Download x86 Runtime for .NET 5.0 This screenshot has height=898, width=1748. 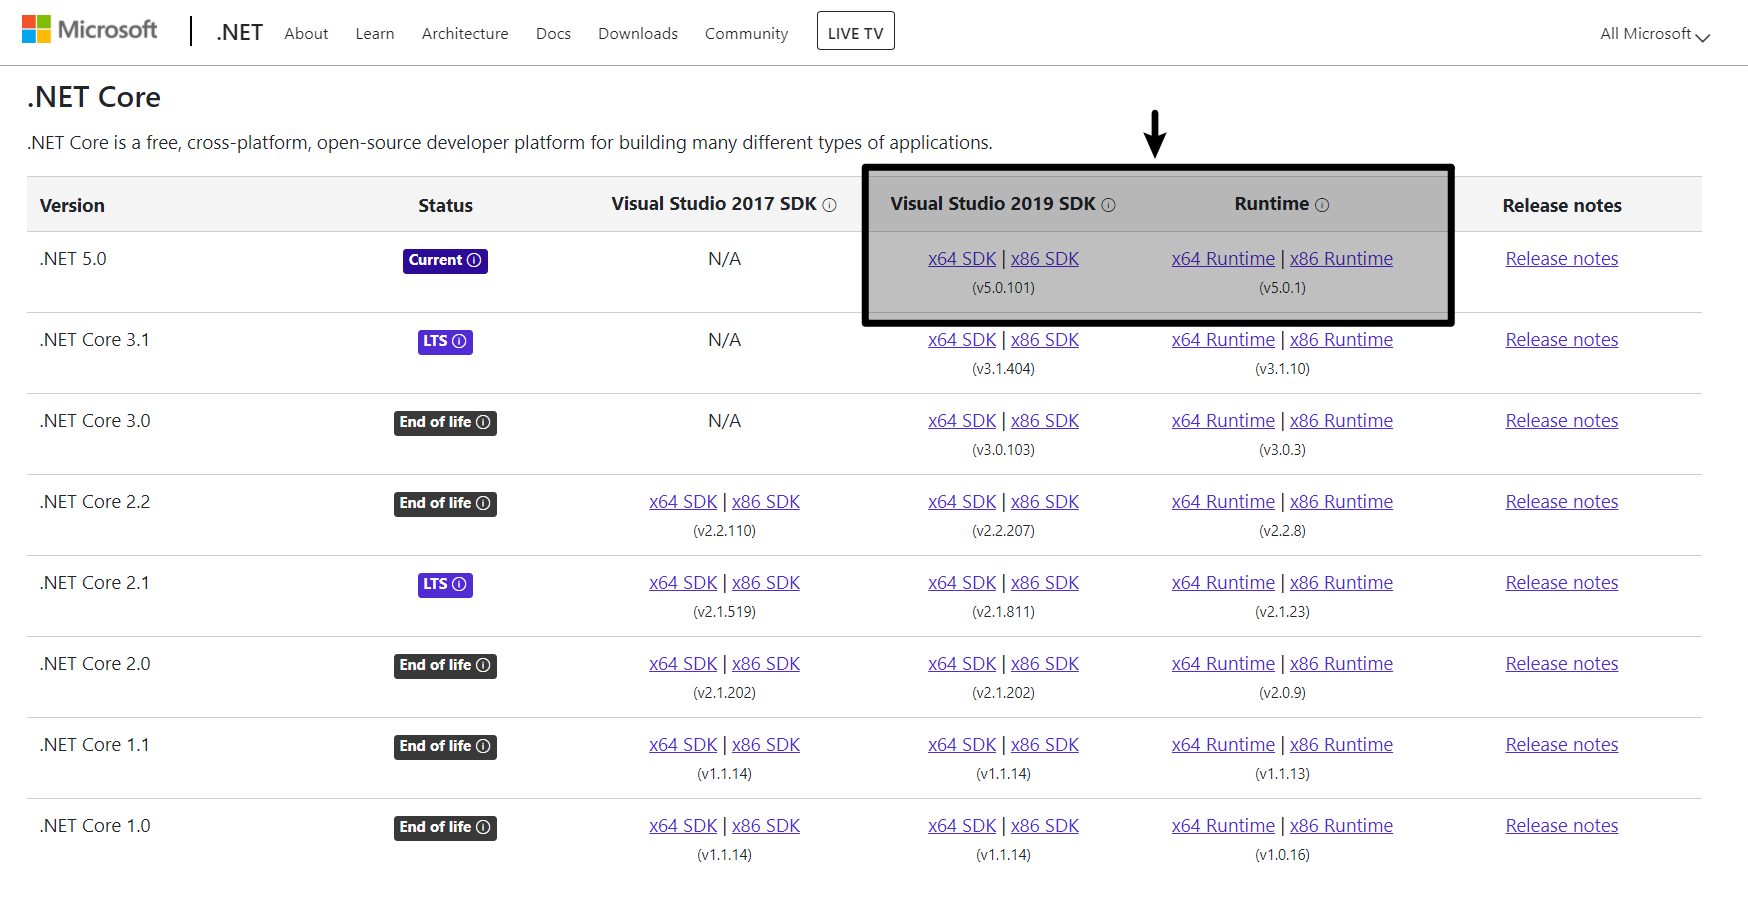click(x=1341, y=259)
